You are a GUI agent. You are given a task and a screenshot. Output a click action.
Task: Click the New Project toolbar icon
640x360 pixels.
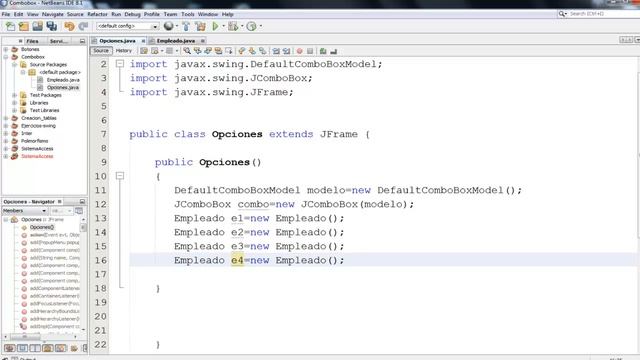(24, 27)
